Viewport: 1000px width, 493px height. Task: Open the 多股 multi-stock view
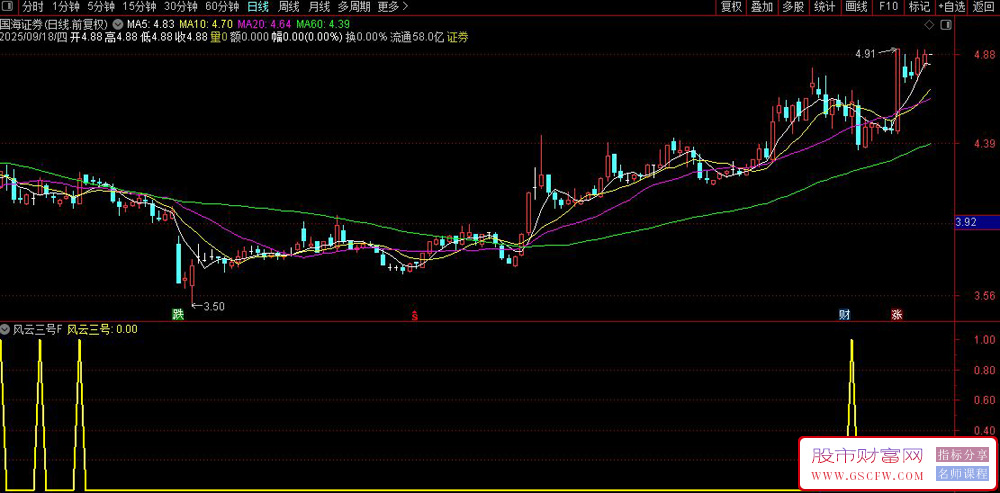793,7
